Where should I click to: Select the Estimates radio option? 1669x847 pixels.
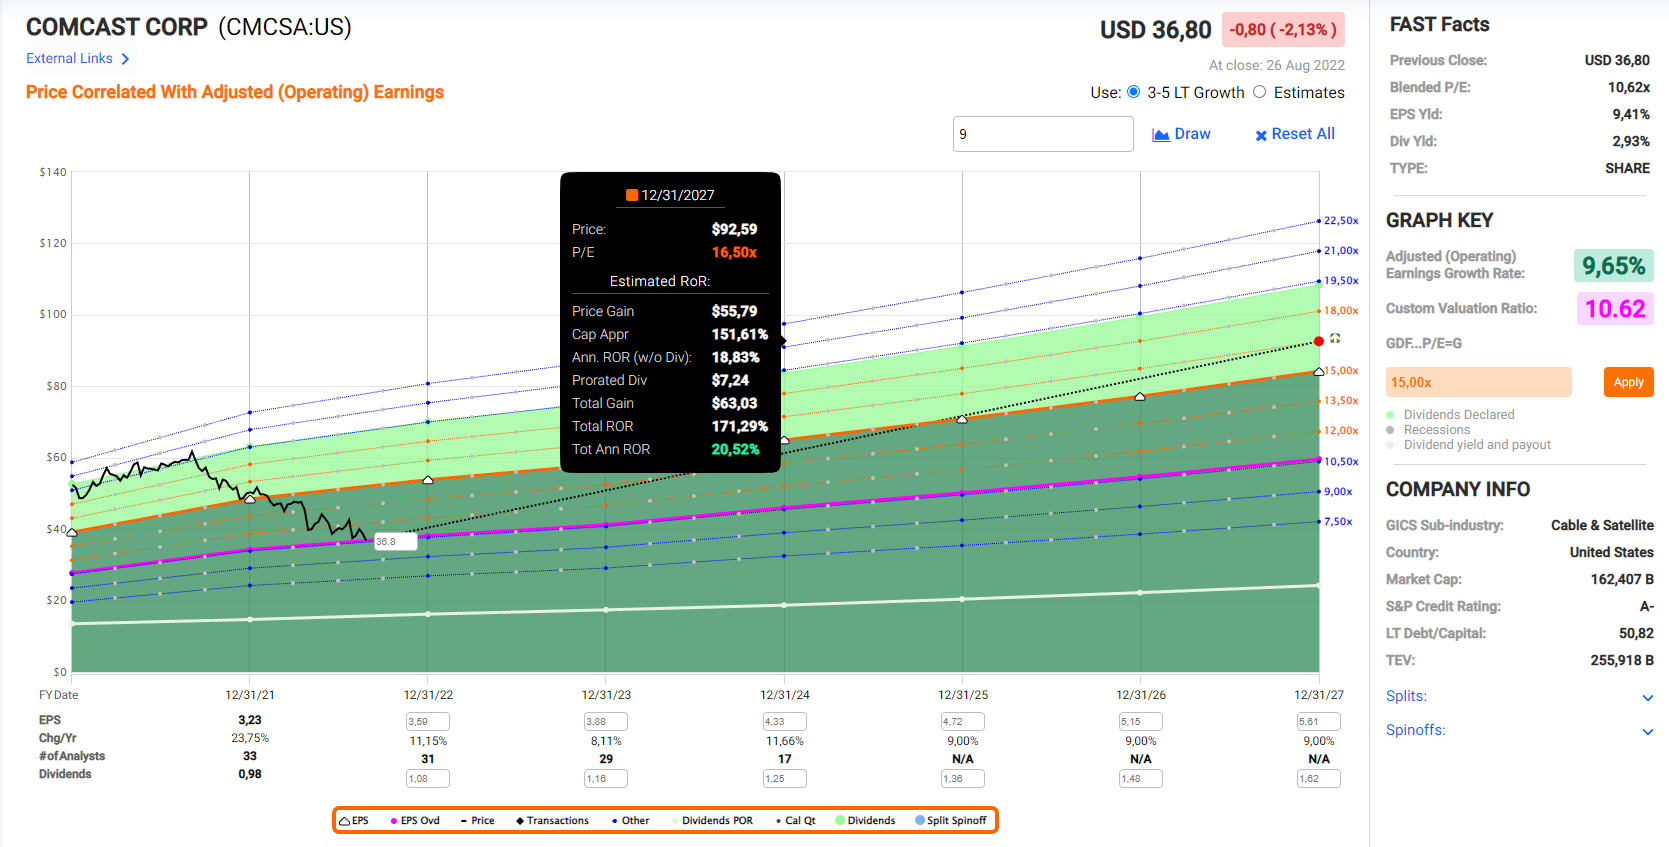[x=1260, y=92]
